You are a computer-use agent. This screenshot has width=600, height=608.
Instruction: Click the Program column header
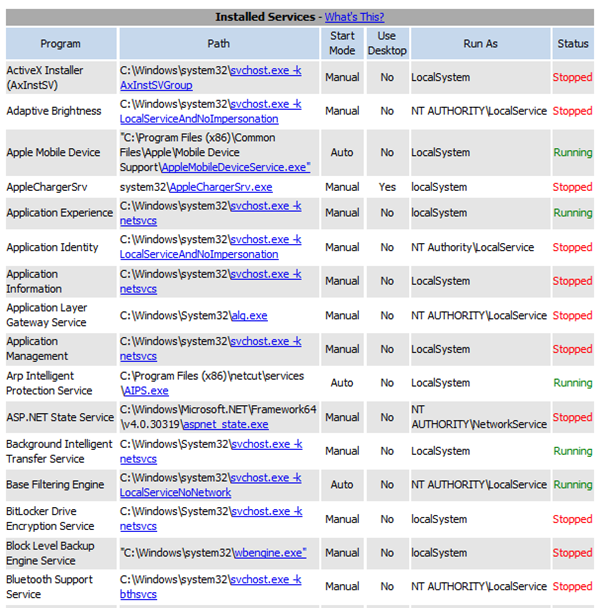tap(61, 44)
